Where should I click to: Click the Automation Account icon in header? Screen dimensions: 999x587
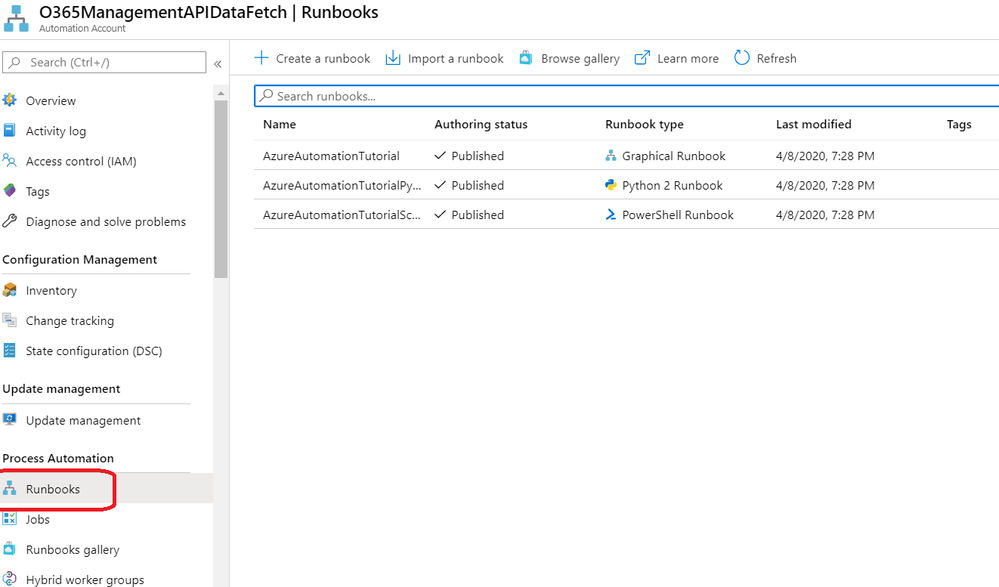tap(16, 18)
